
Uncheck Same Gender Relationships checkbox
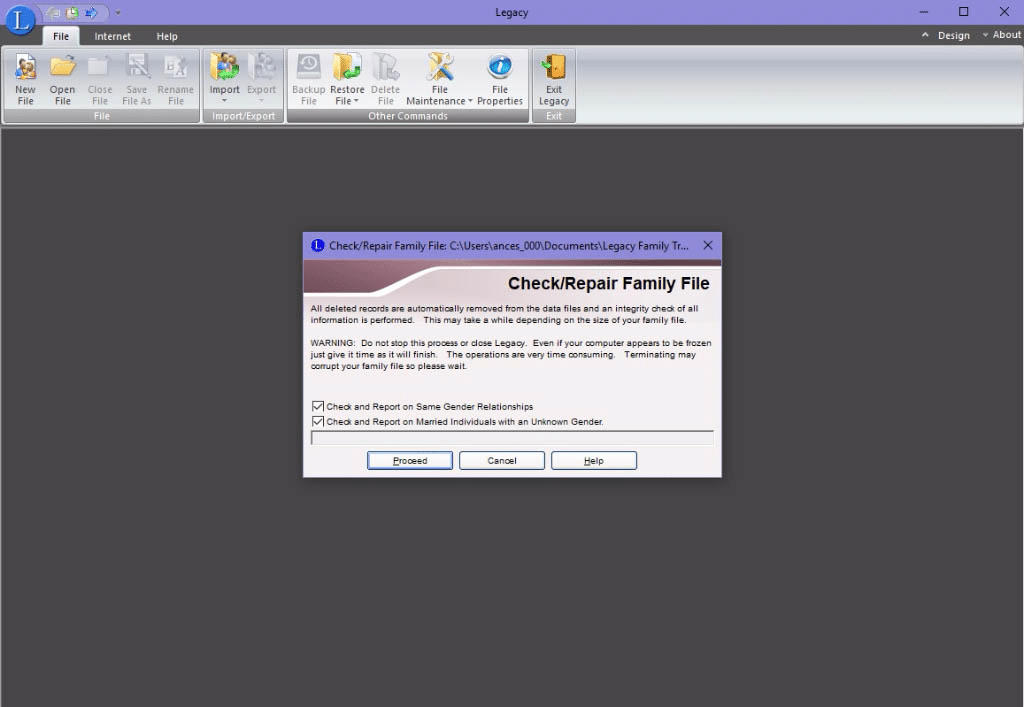318,406
